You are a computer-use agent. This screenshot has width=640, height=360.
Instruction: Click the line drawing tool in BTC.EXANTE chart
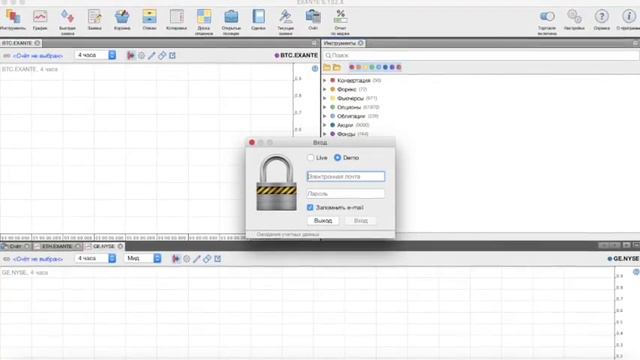[151, 56]
